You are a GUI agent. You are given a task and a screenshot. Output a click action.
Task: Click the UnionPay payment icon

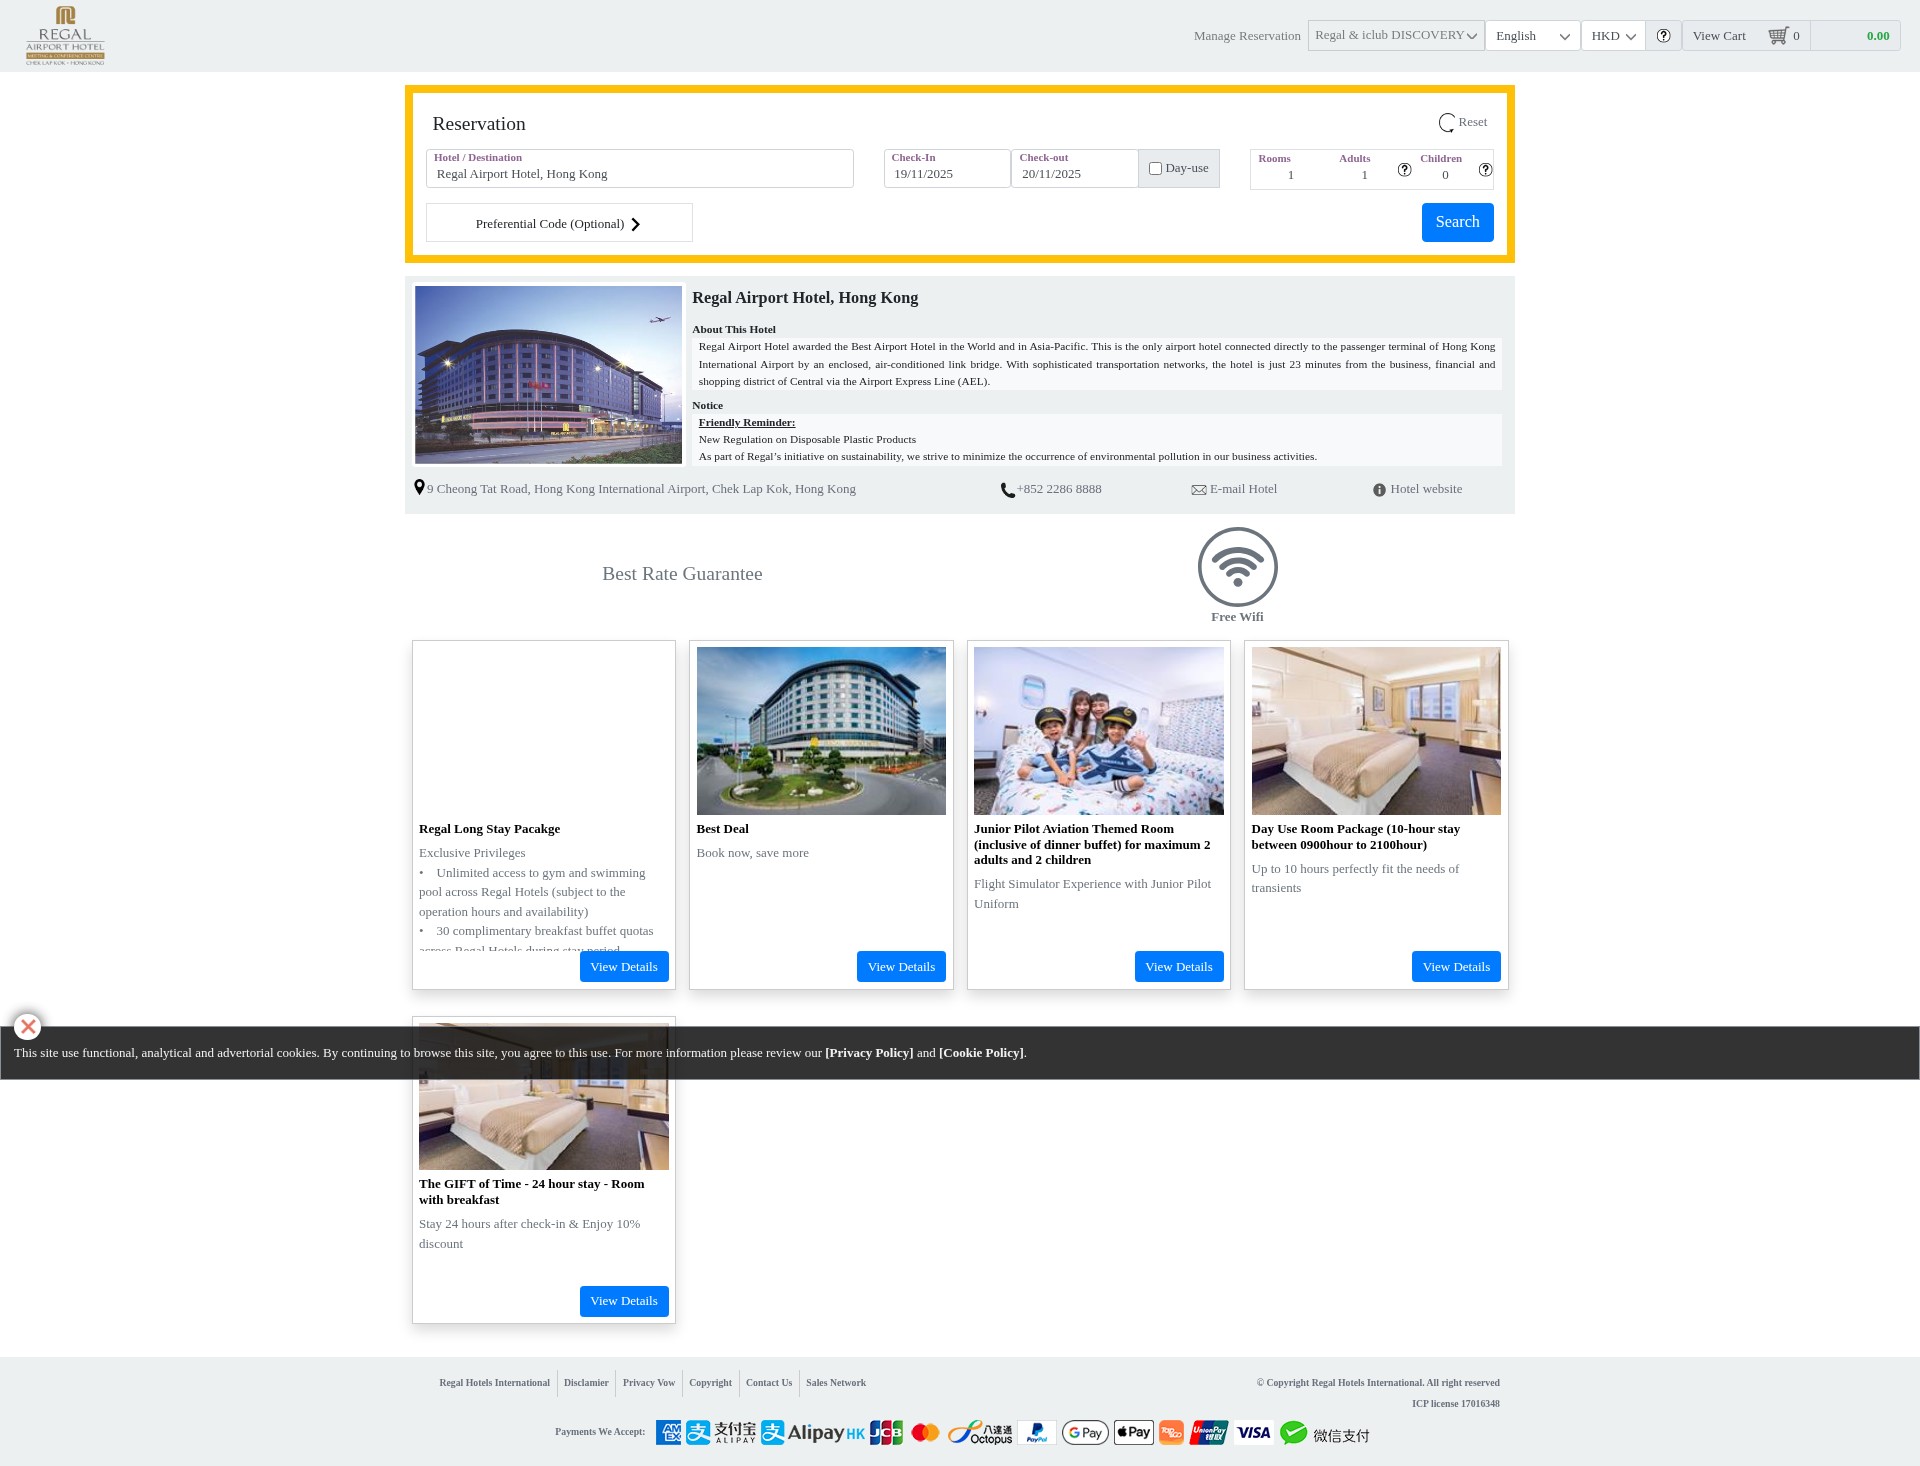pyautogui.click(x=1208, y=1433)
